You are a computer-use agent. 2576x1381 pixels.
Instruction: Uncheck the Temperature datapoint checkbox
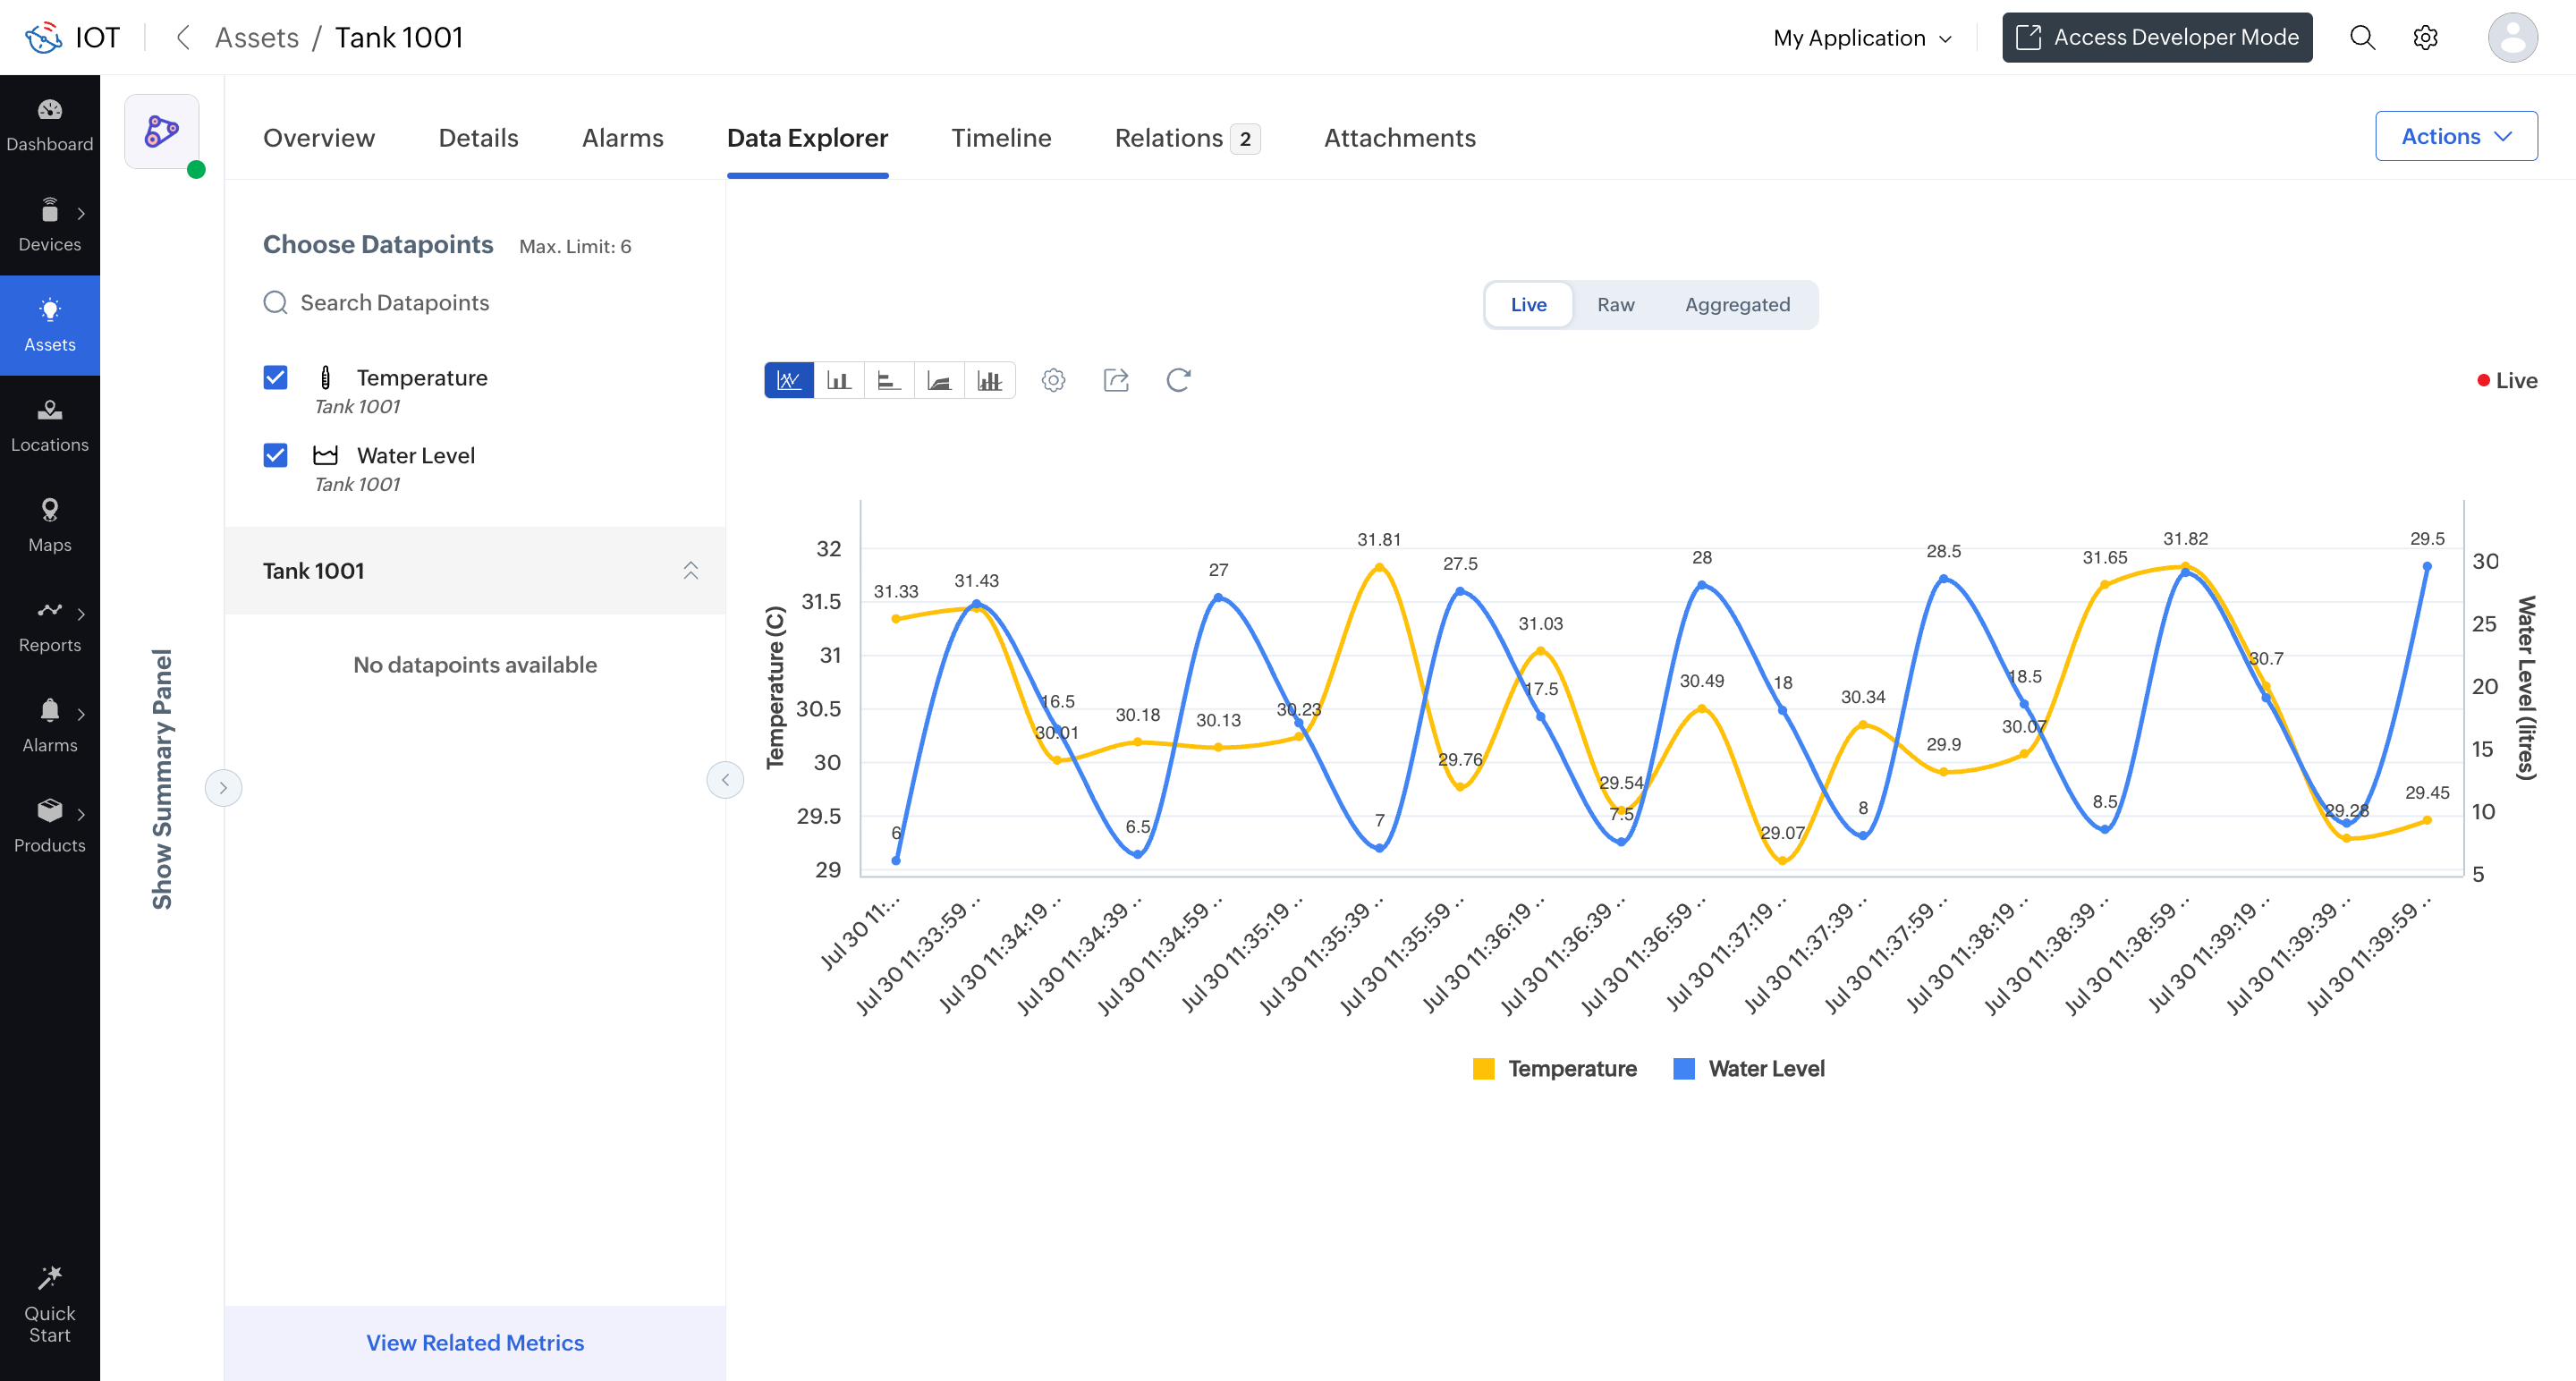click(275, 377)
